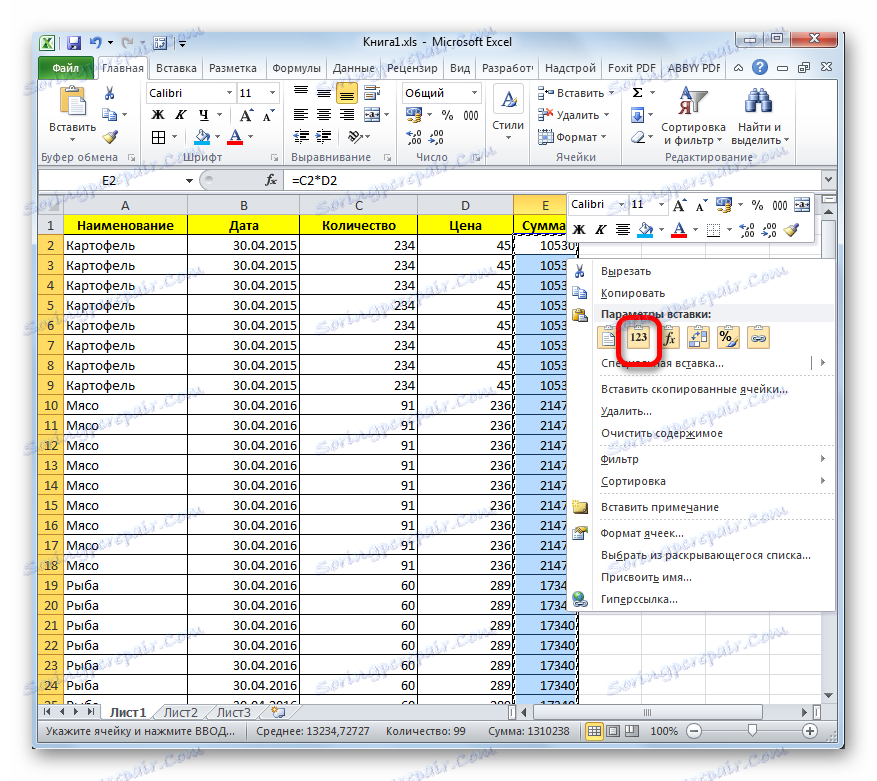Click the Paste Link icon in paste options
This screenshot has height=781, width=877.
coord(757,337)
